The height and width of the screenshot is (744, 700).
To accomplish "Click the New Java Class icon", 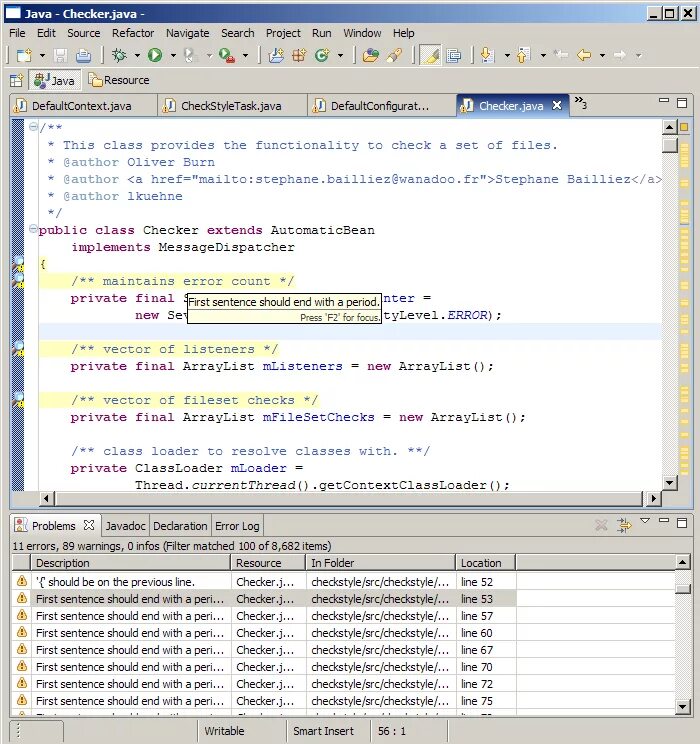I will pyautogui.click(x=322, y=56).
